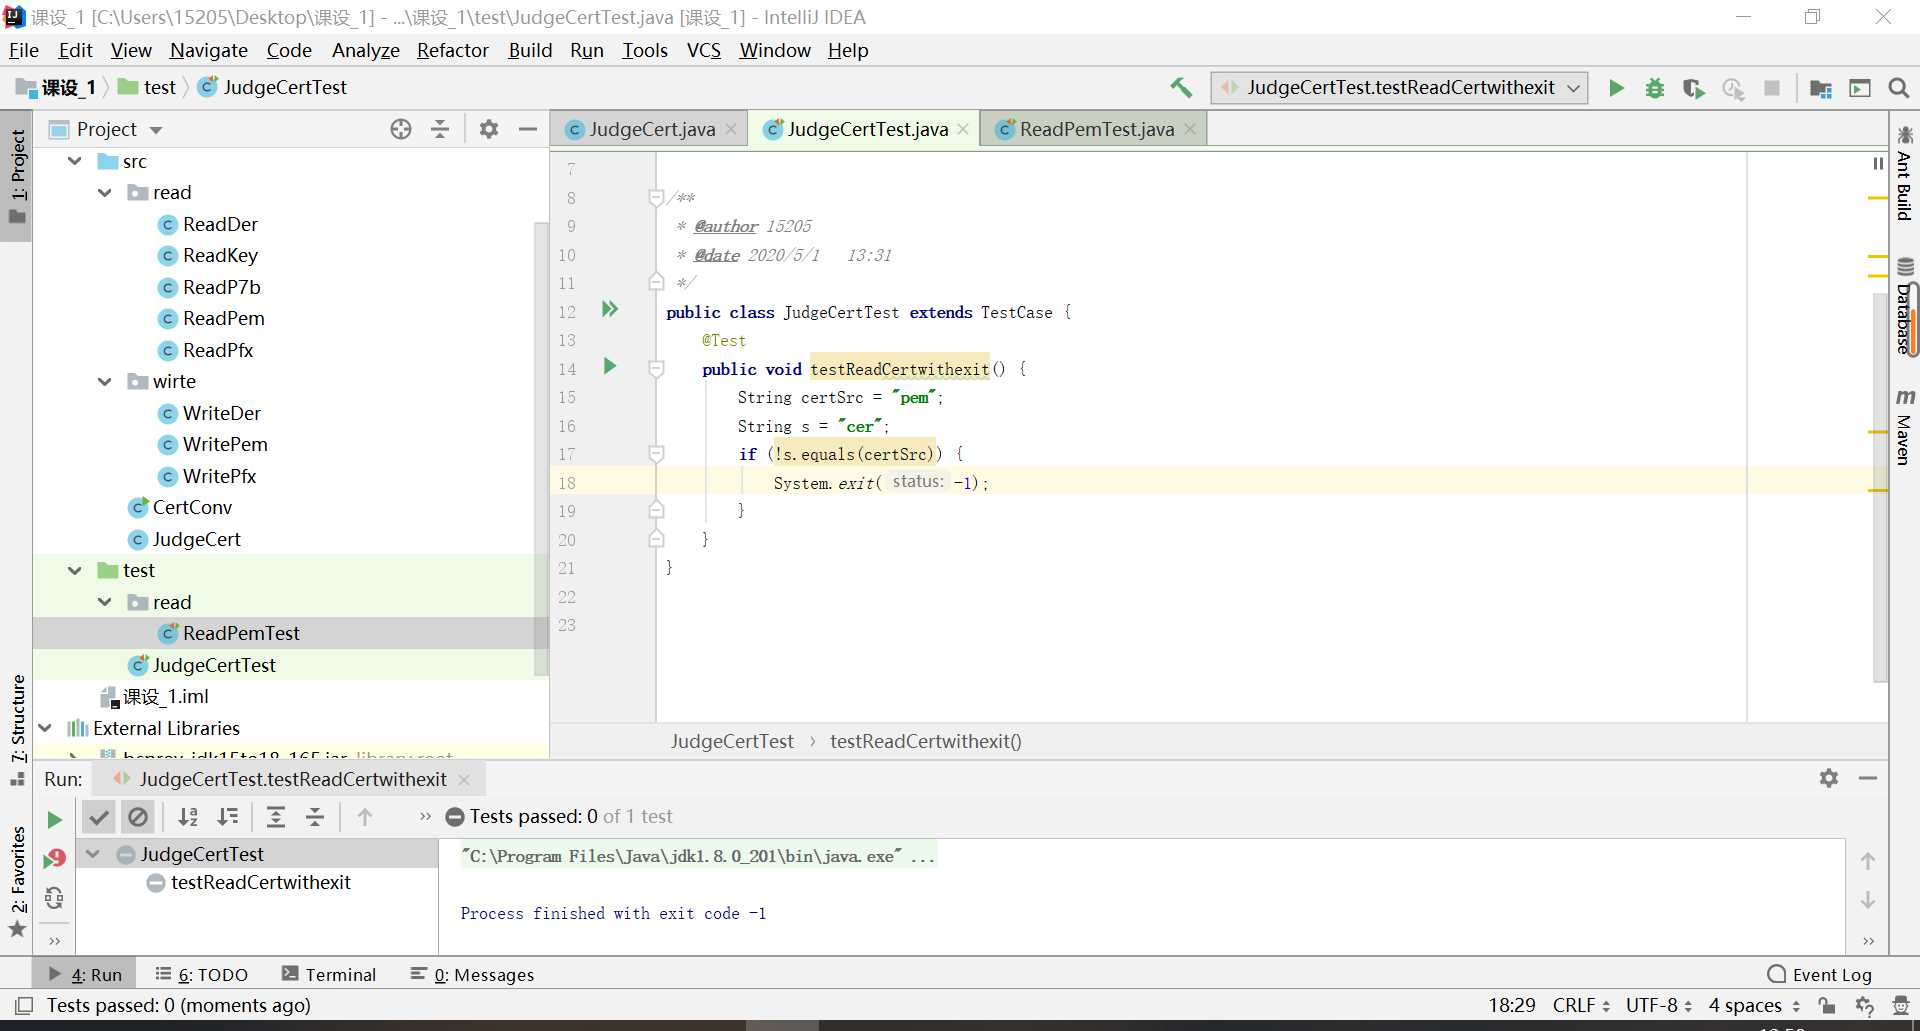The height and width of the screenshot is (1031, 1920).
Task: Open the VCS menu
Action: (x=704, y=50)
